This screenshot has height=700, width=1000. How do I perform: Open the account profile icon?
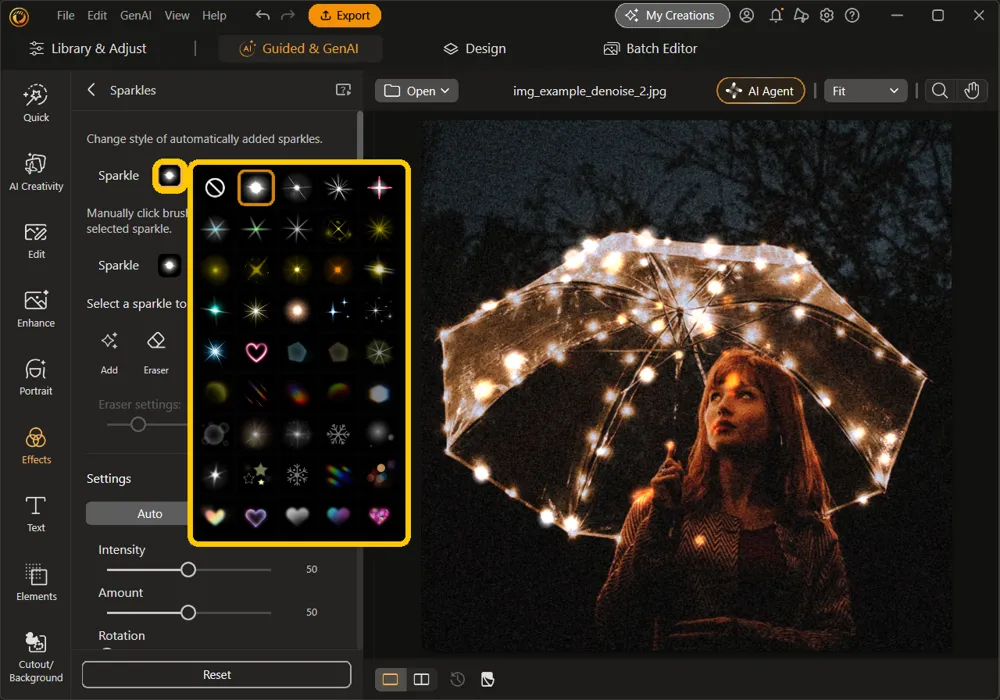pyautogui.click(x=746, y=15)
